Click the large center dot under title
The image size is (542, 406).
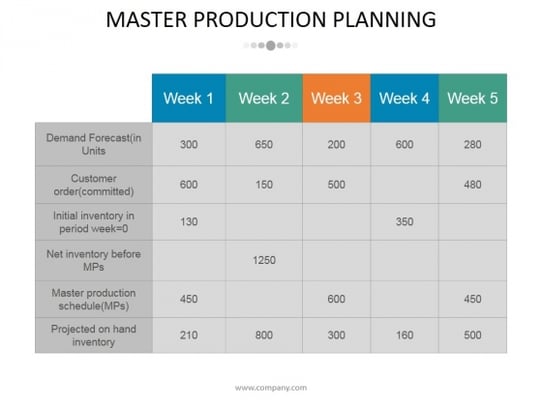(x=271, y=45)
